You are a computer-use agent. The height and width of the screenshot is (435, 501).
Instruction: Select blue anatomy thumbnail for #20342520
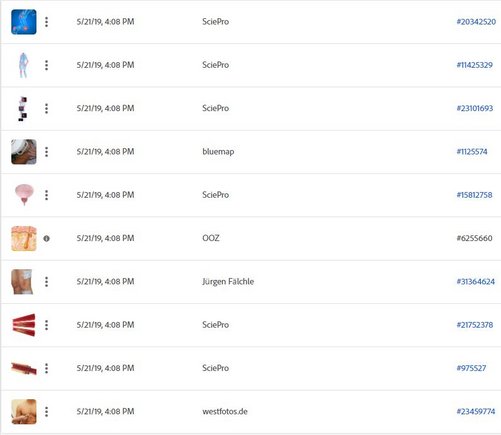[x=24, y=22]
